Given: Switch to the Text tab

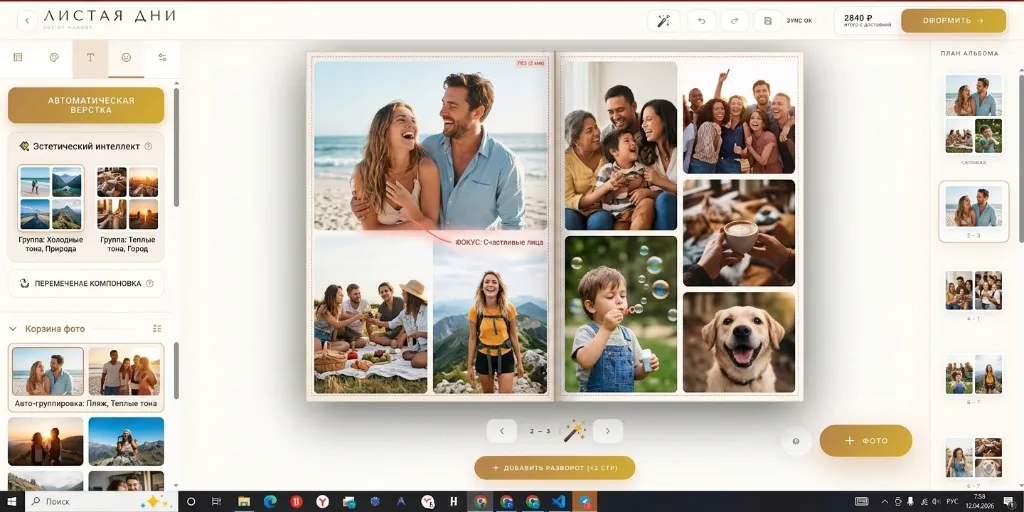Looking at the screenshot, I should (x=90, y=58).
